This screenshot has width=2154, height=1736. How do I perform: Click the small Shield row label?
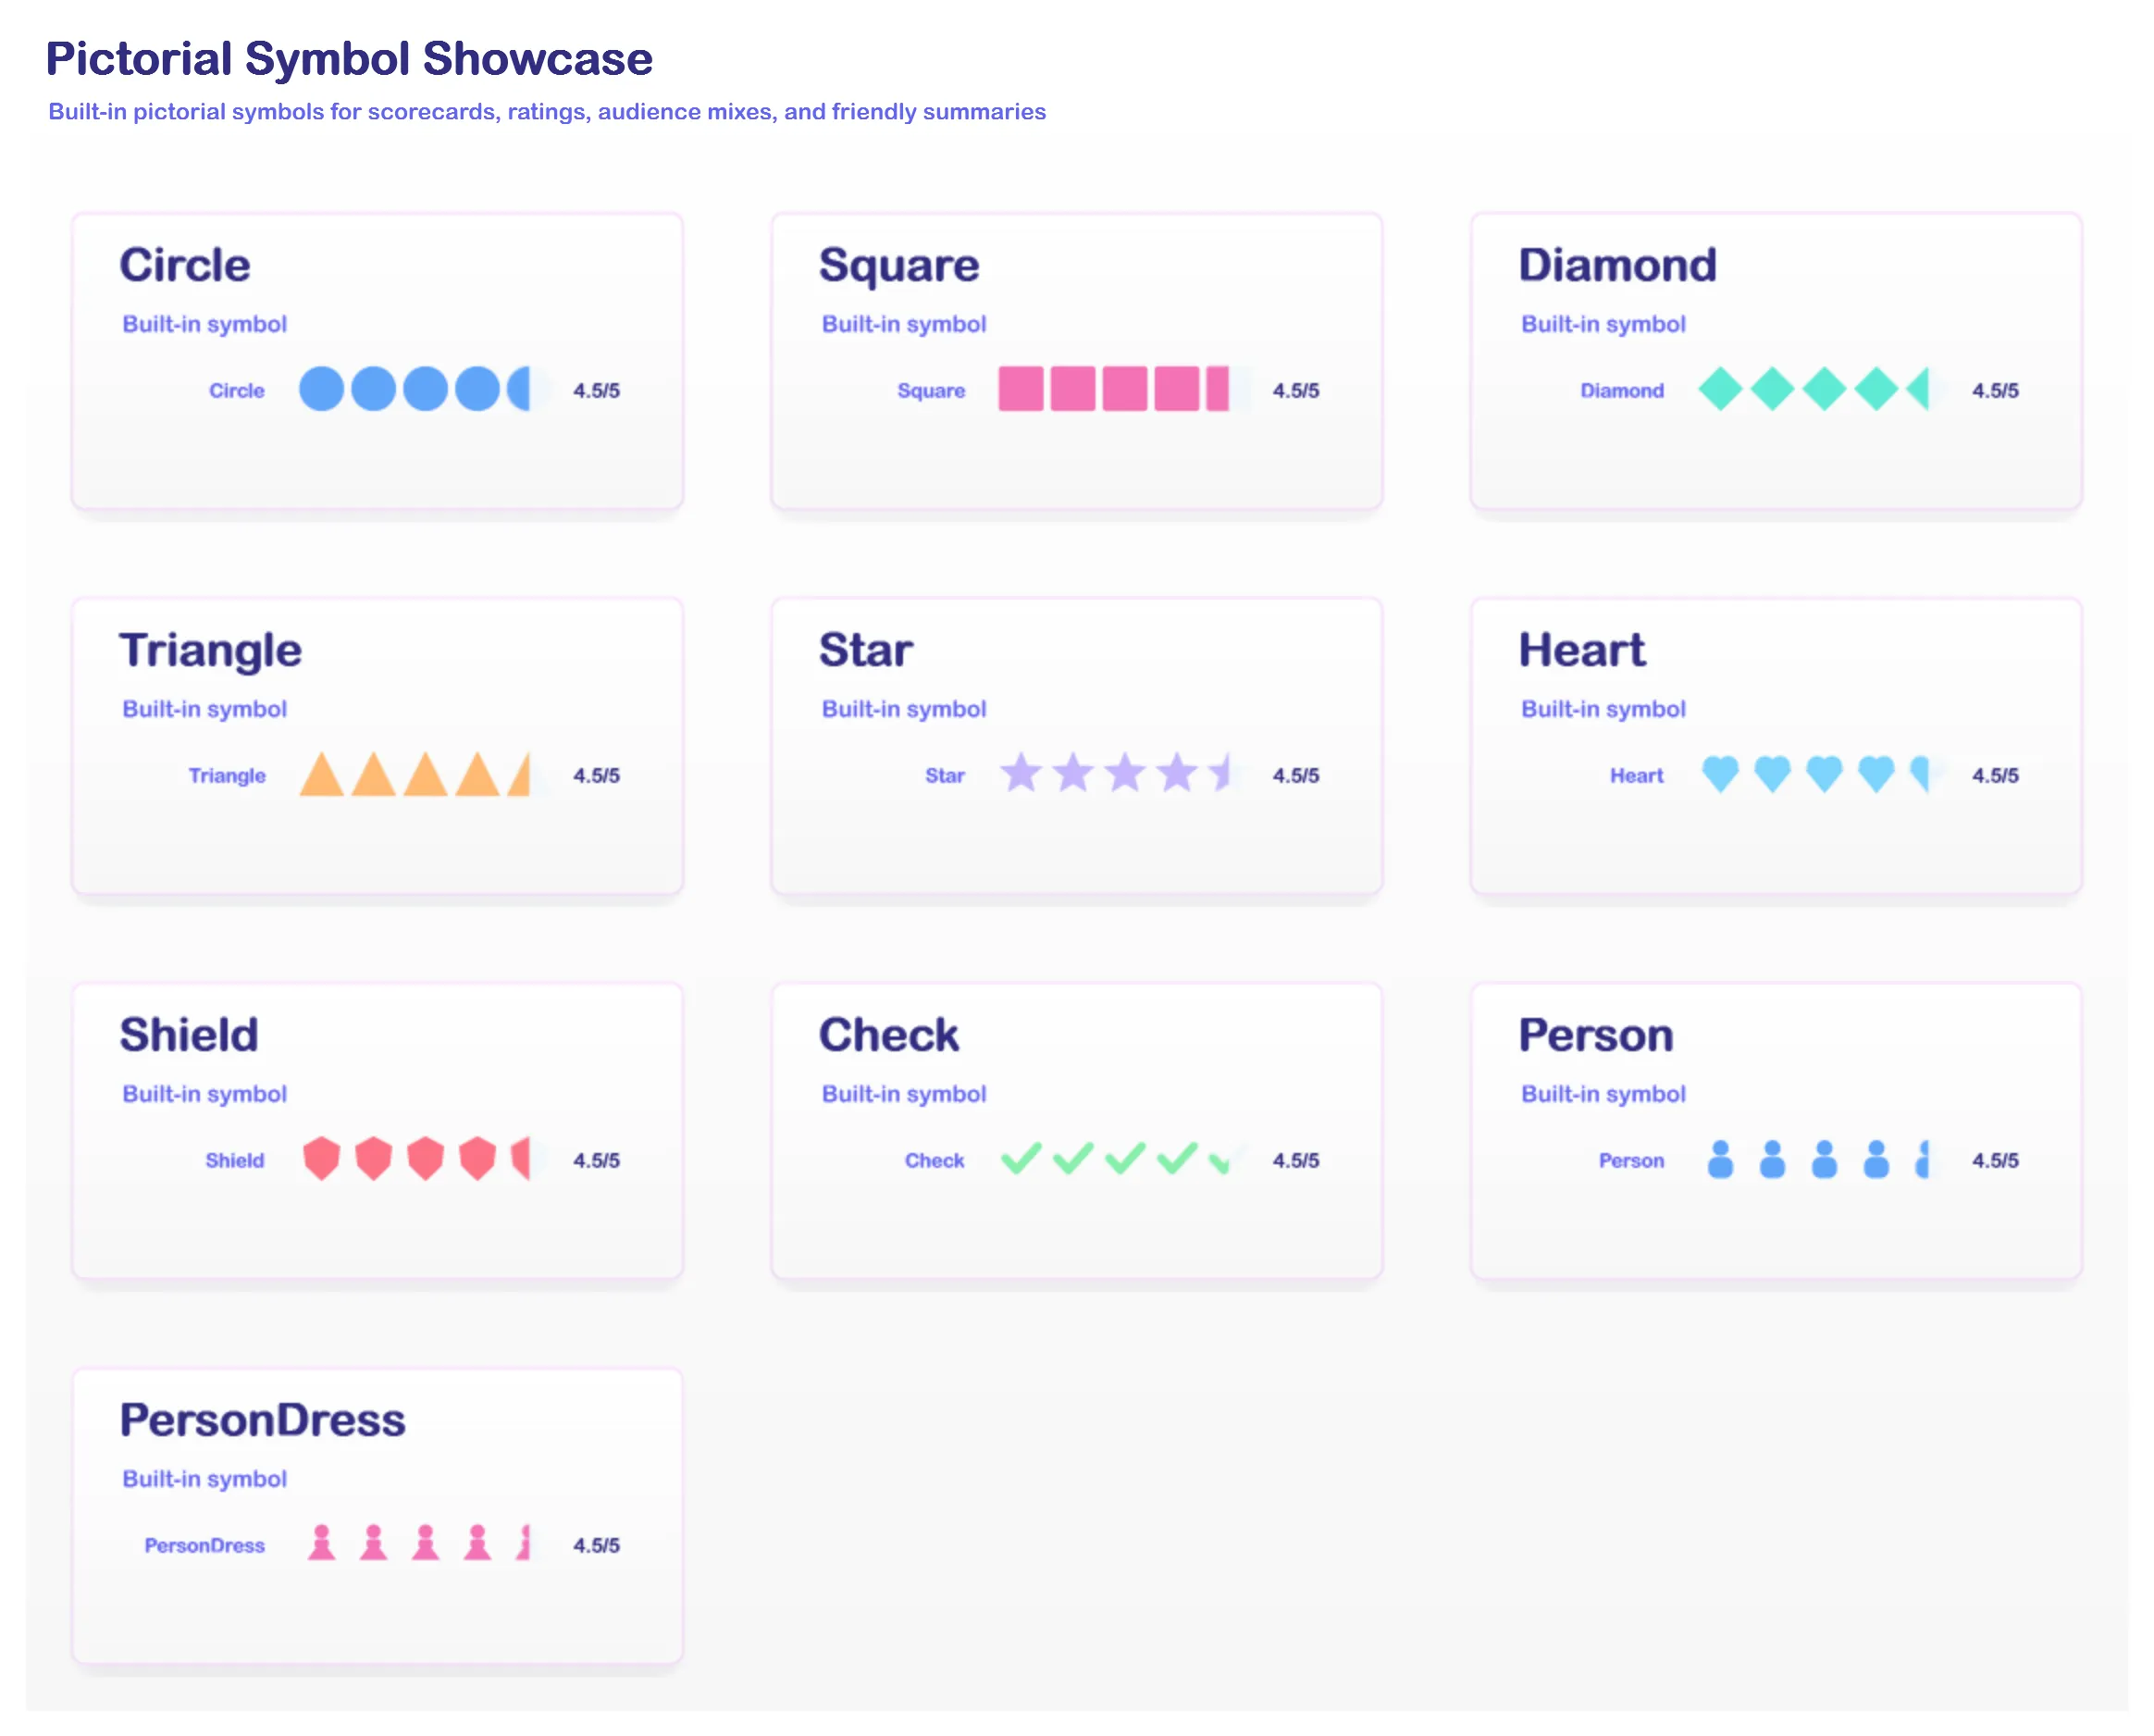235,1160
